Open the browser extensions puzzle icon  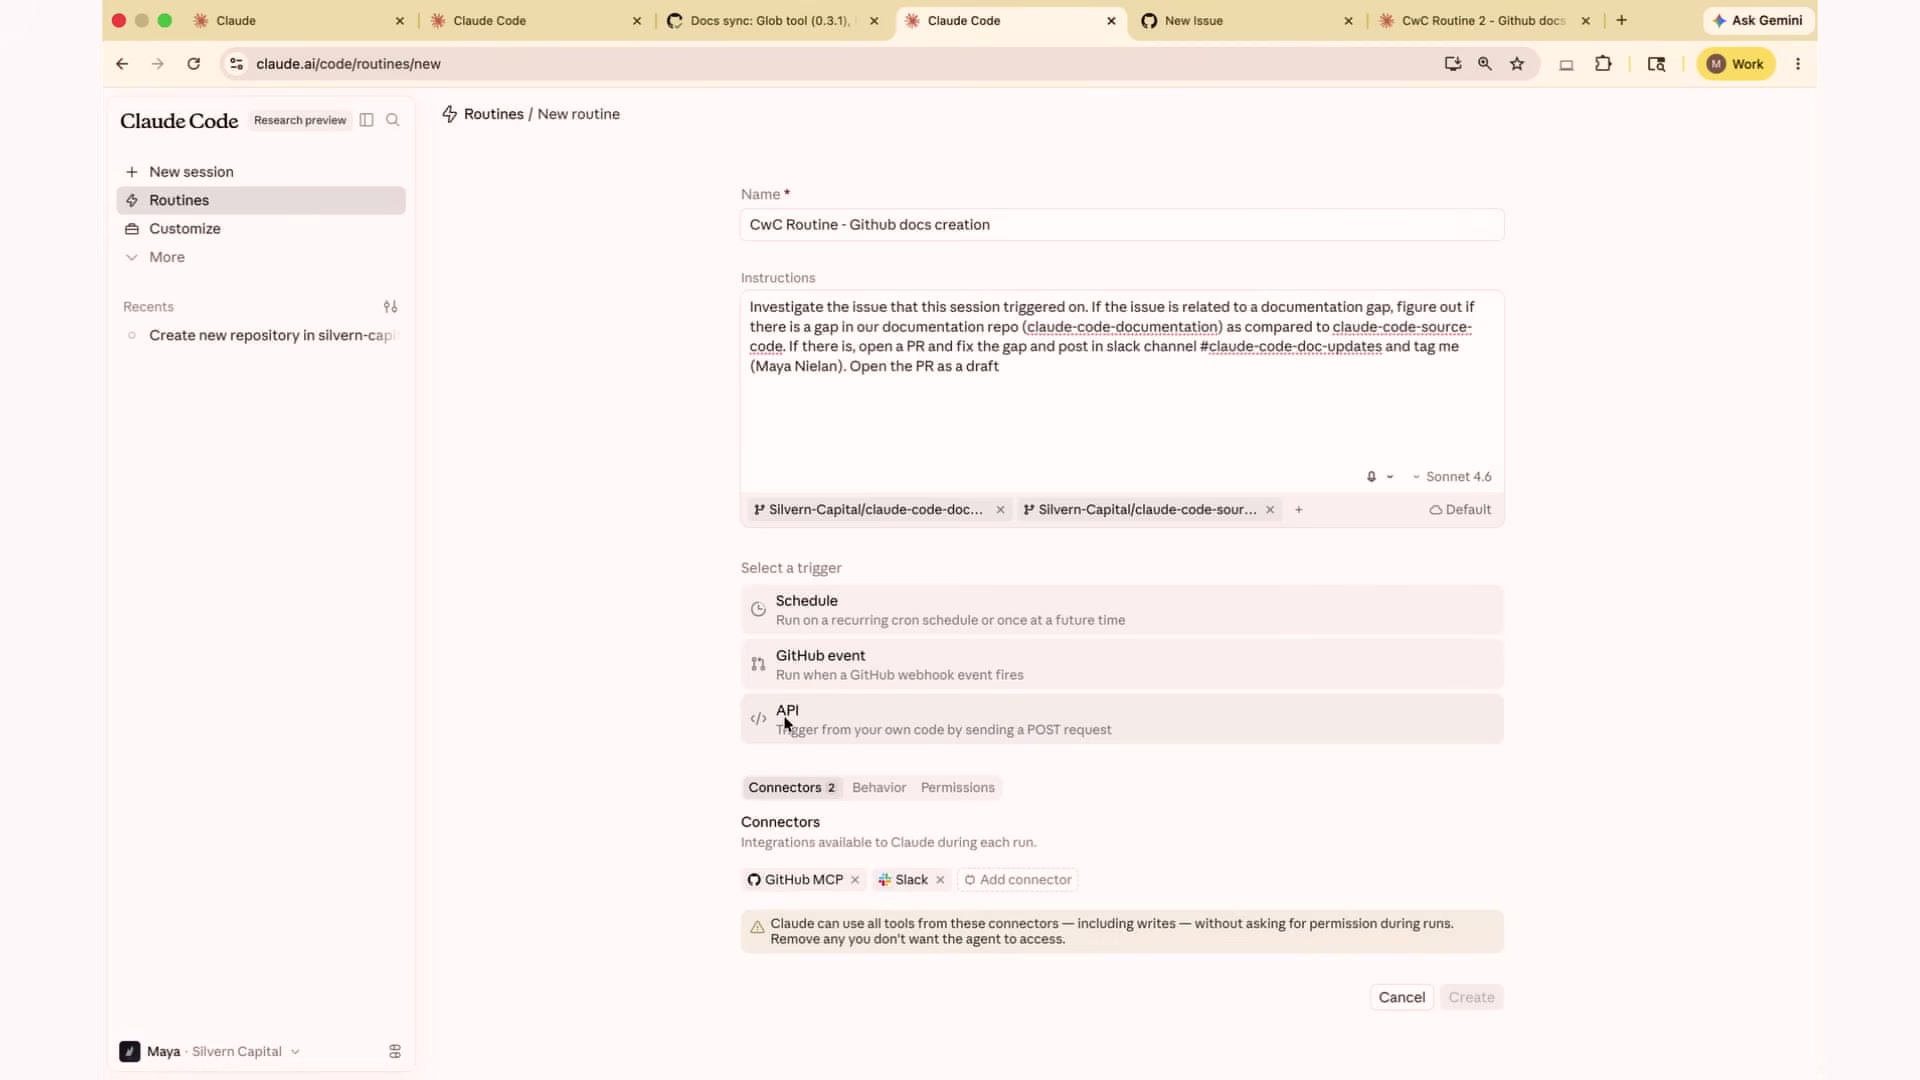click(1603, 64)
